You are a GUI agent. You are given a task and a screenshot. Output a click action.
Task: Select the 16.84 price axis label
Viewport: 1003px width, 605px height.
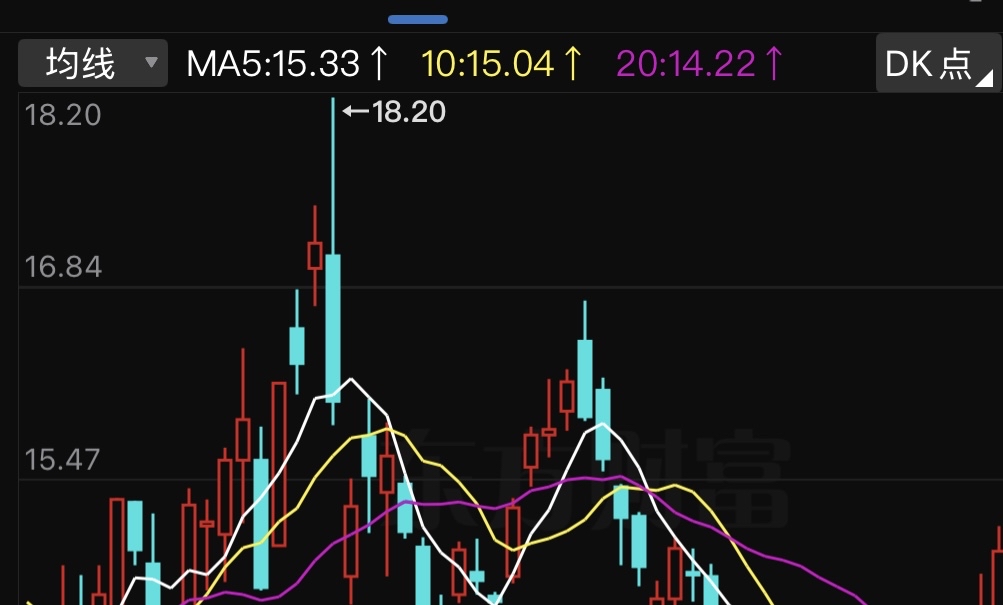[x=63, y=267]
